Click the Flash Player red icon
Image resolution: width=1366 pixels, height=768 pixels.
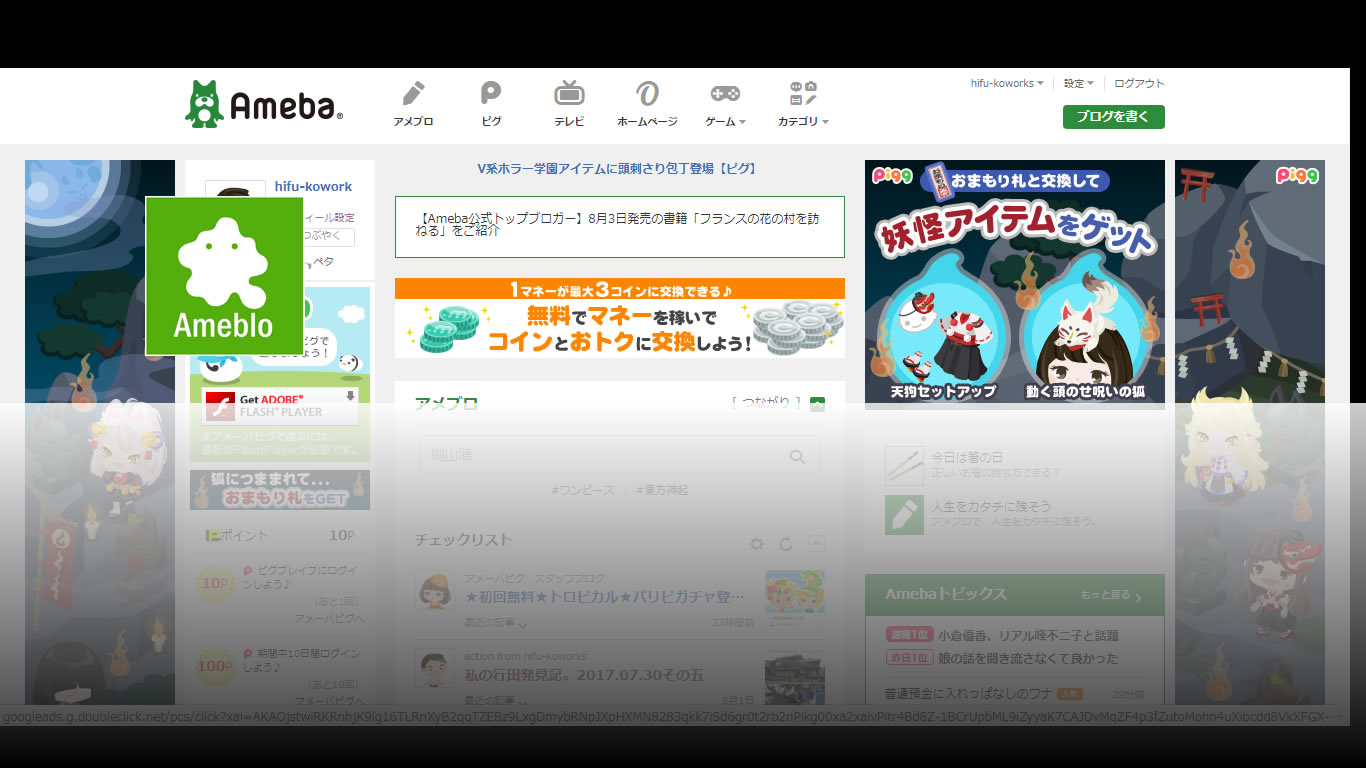pyautogui.click(x=219, y=406)
